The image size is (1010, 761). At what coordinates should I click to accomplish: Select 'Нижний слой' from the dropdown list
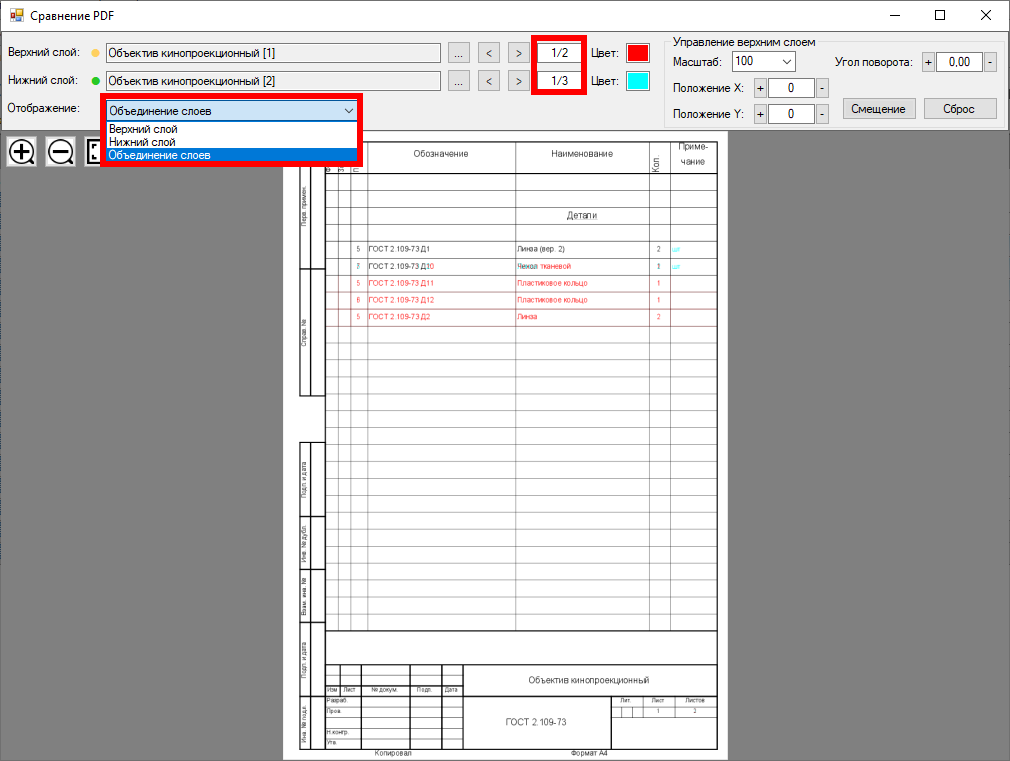[142, 142]
